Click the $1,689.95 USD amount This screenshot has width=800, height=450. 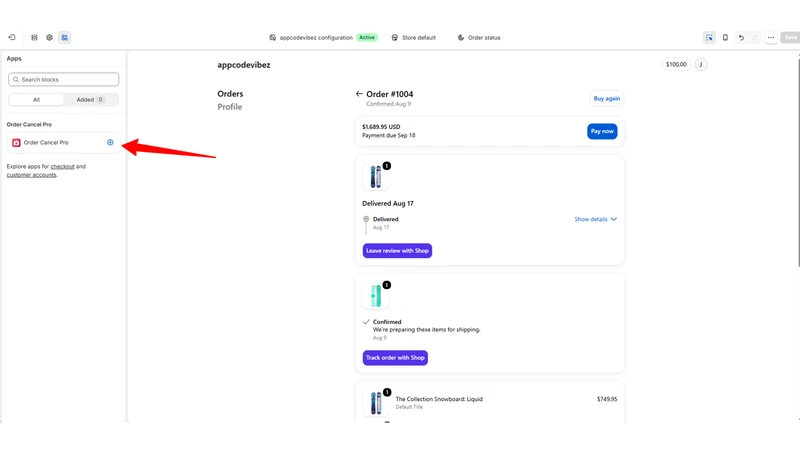381,127
